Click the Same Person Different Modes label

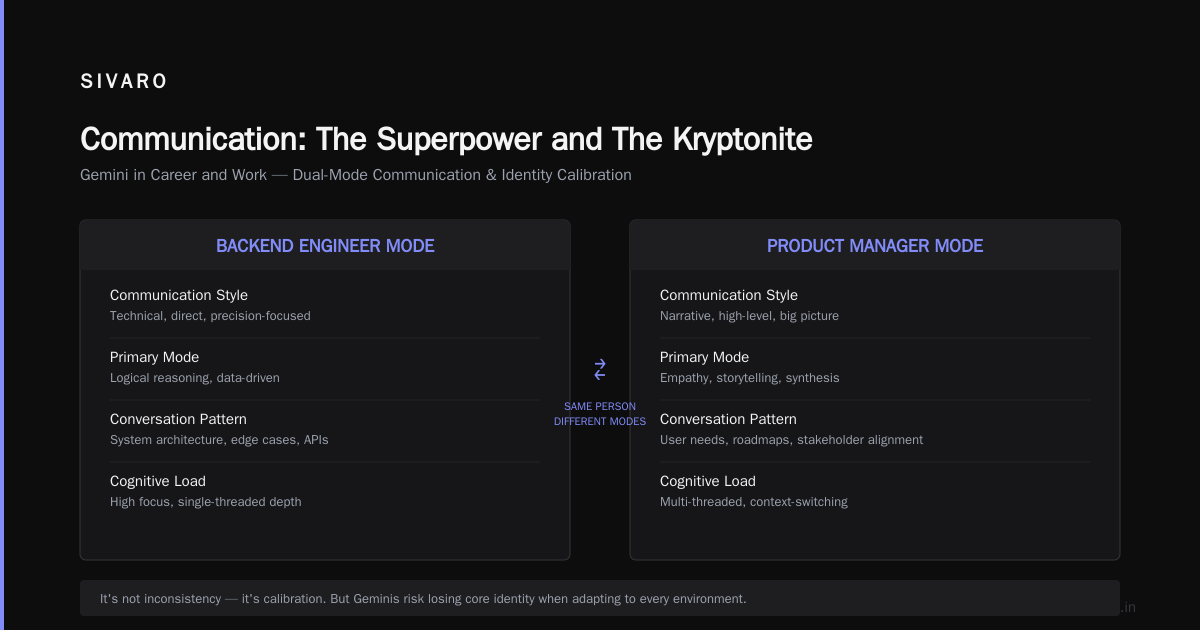pyautogui.click(x=600, y=414)
